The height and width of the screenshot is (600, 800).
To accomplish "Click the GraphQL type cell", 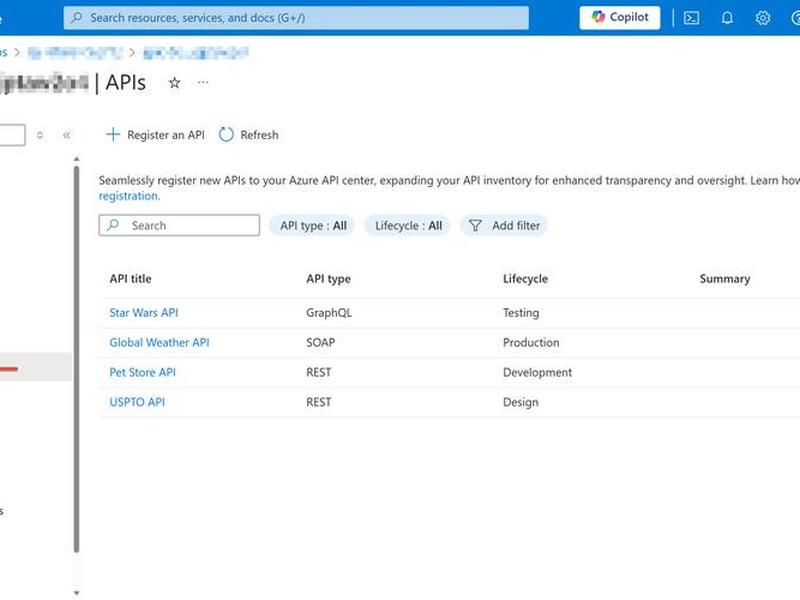I will click(x=329, y=313).
